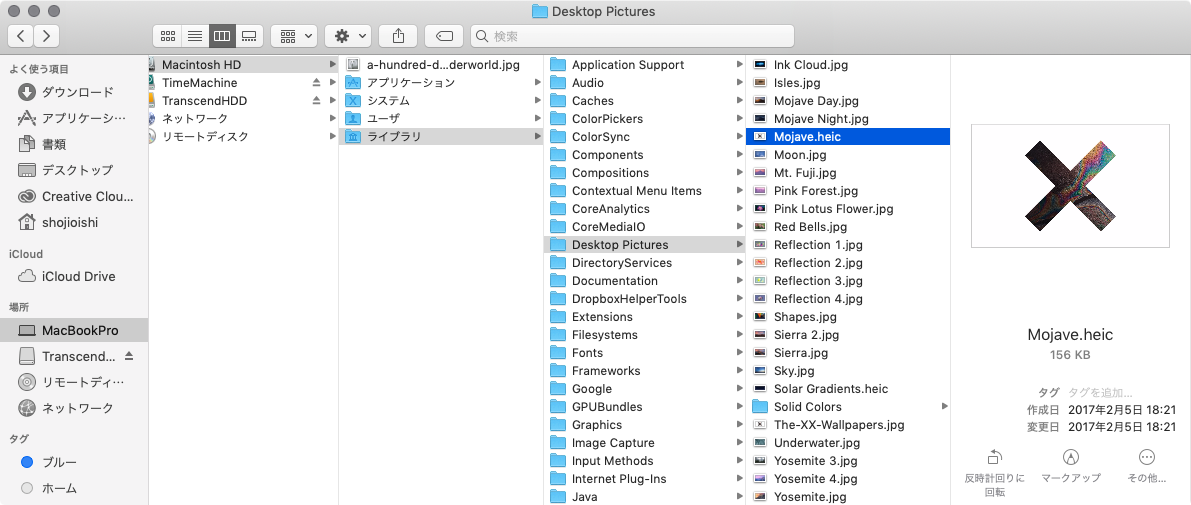The width and height of the screenshot is (1191, 505).
Task: Open ダウンロード in the sidebar
Action: coord(74,93)
